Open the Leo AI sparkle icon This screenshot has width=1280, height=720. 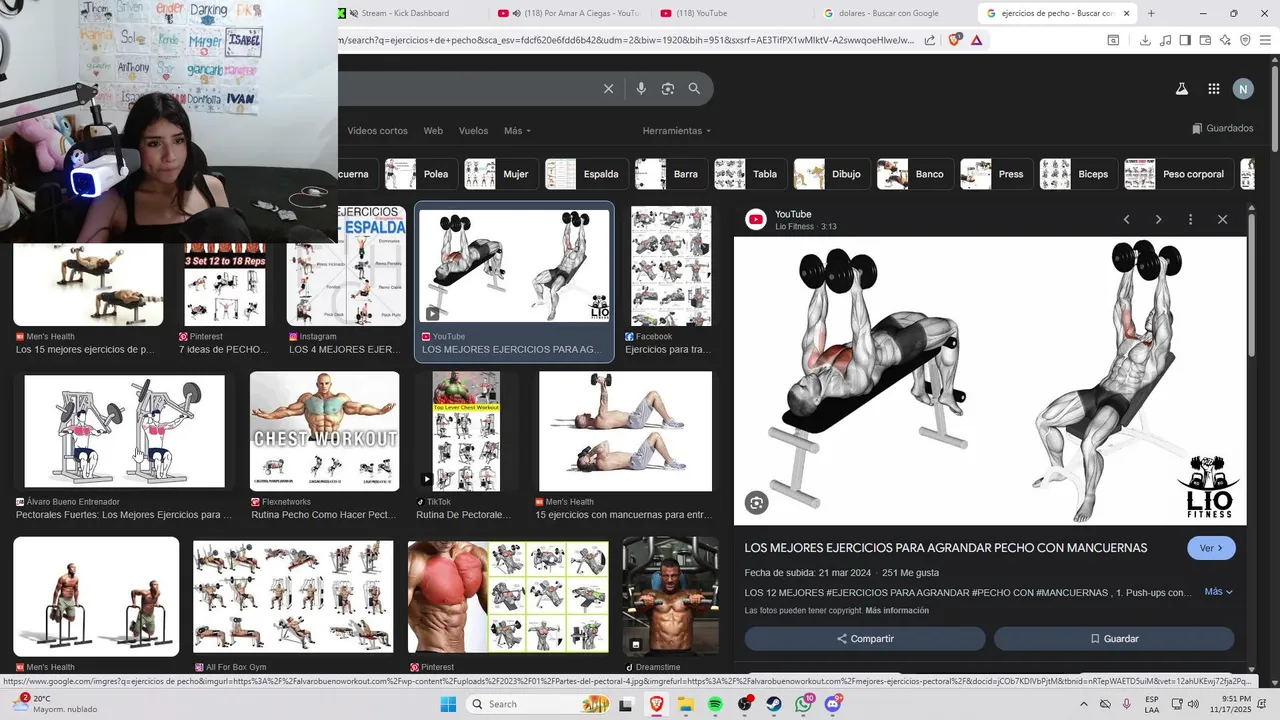1225,40
